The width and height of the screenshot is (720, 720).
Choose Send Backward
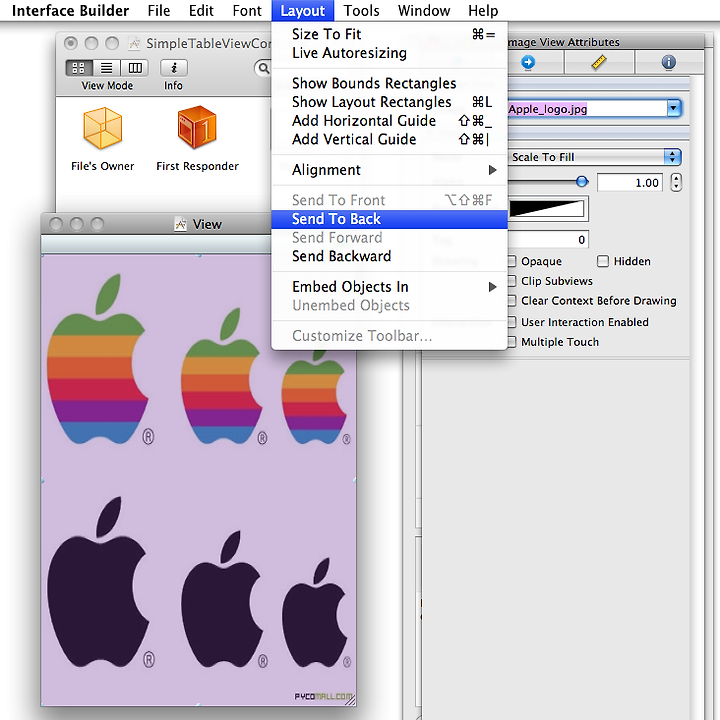pyautogui.click(x=389, y=256)
